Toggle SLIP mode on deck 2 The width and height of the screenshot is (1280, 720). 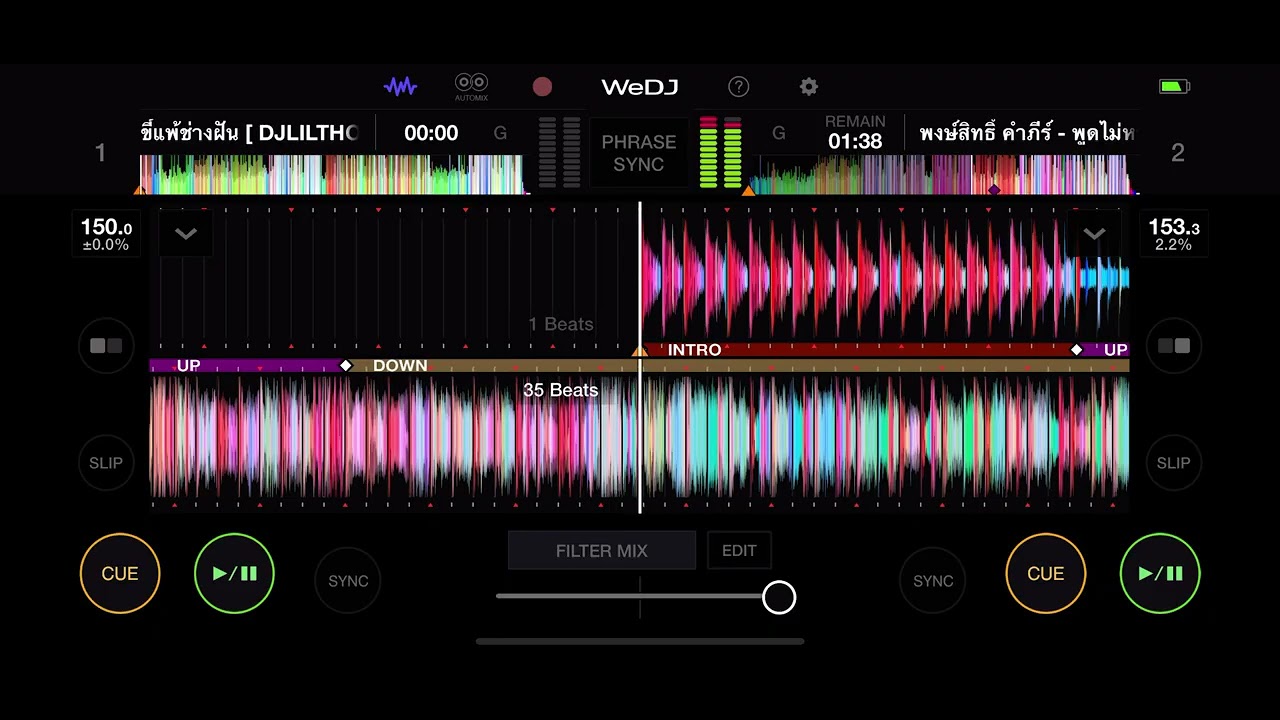click(x=1173, y=463)
